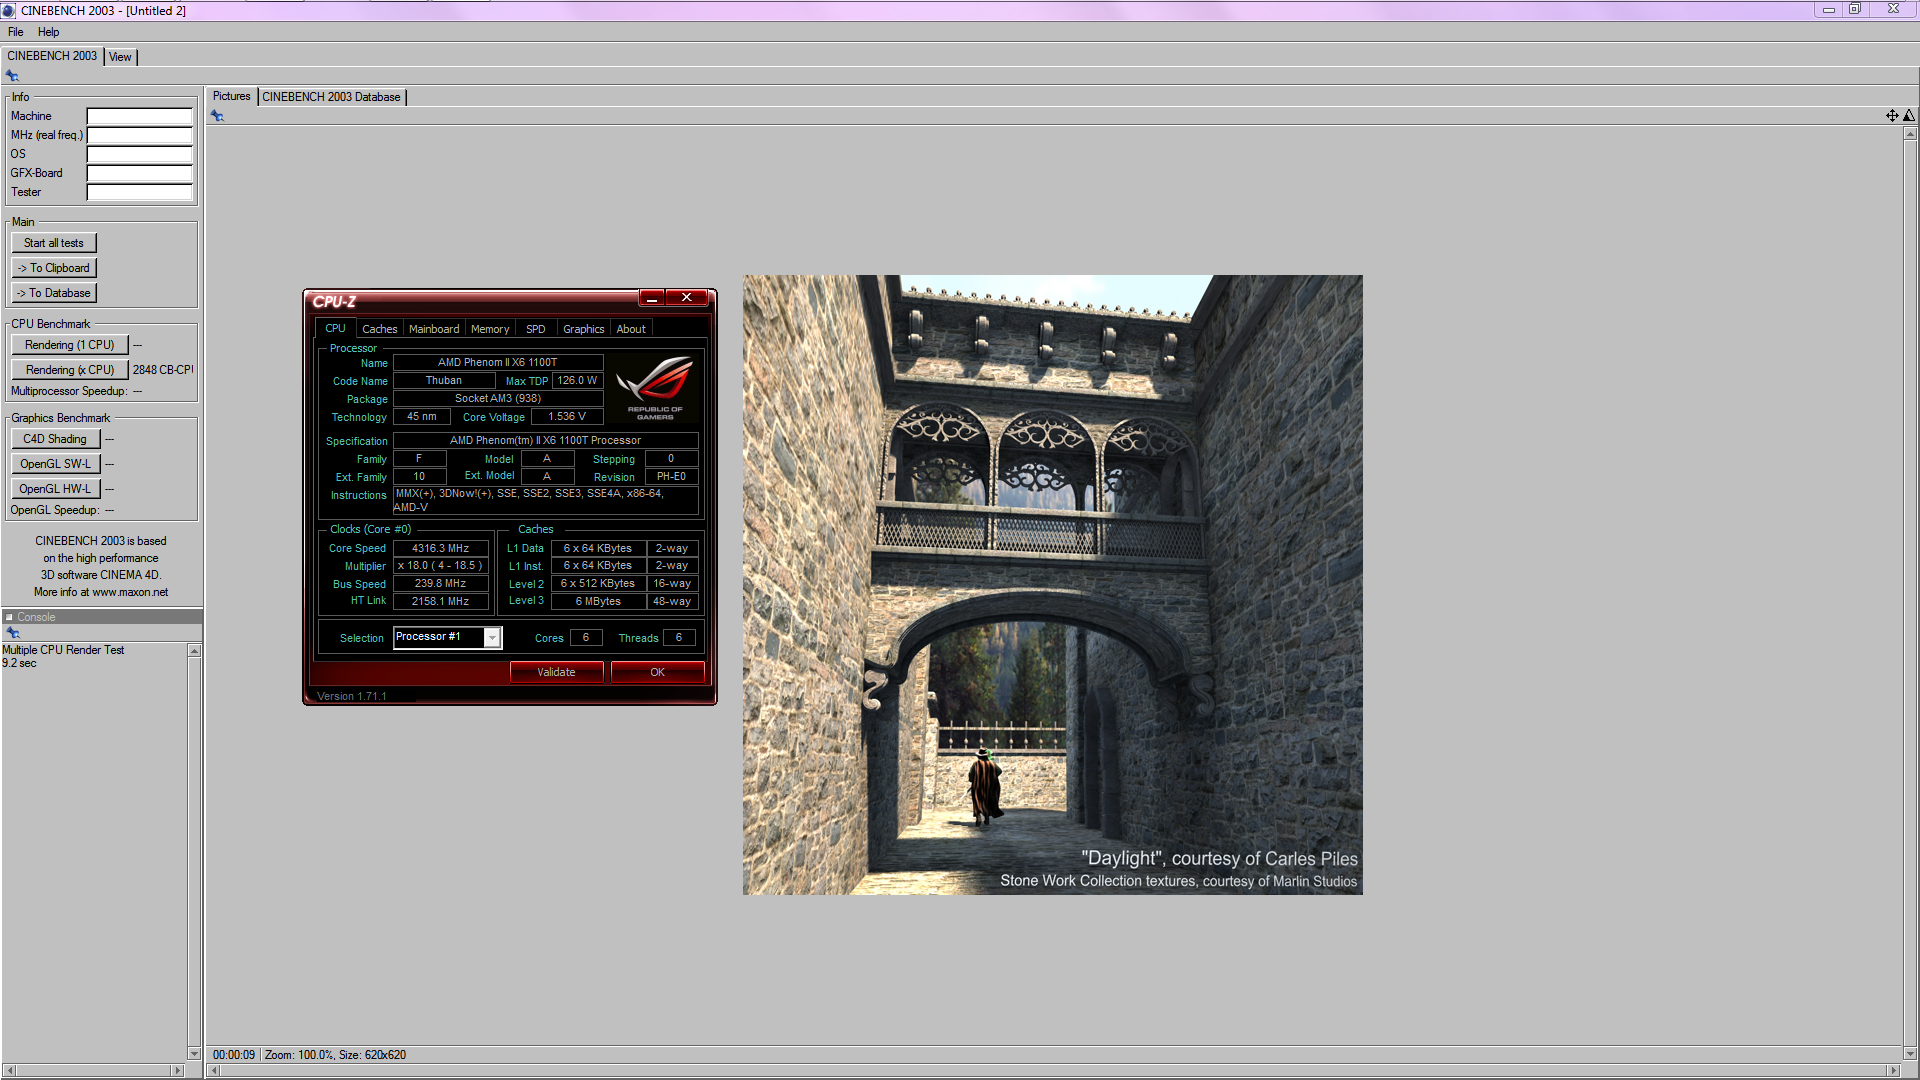Screen dimensions: 1920x1080
Task: Start the OpenGL SW-L benchmark
Action: [x=55, y=464]
